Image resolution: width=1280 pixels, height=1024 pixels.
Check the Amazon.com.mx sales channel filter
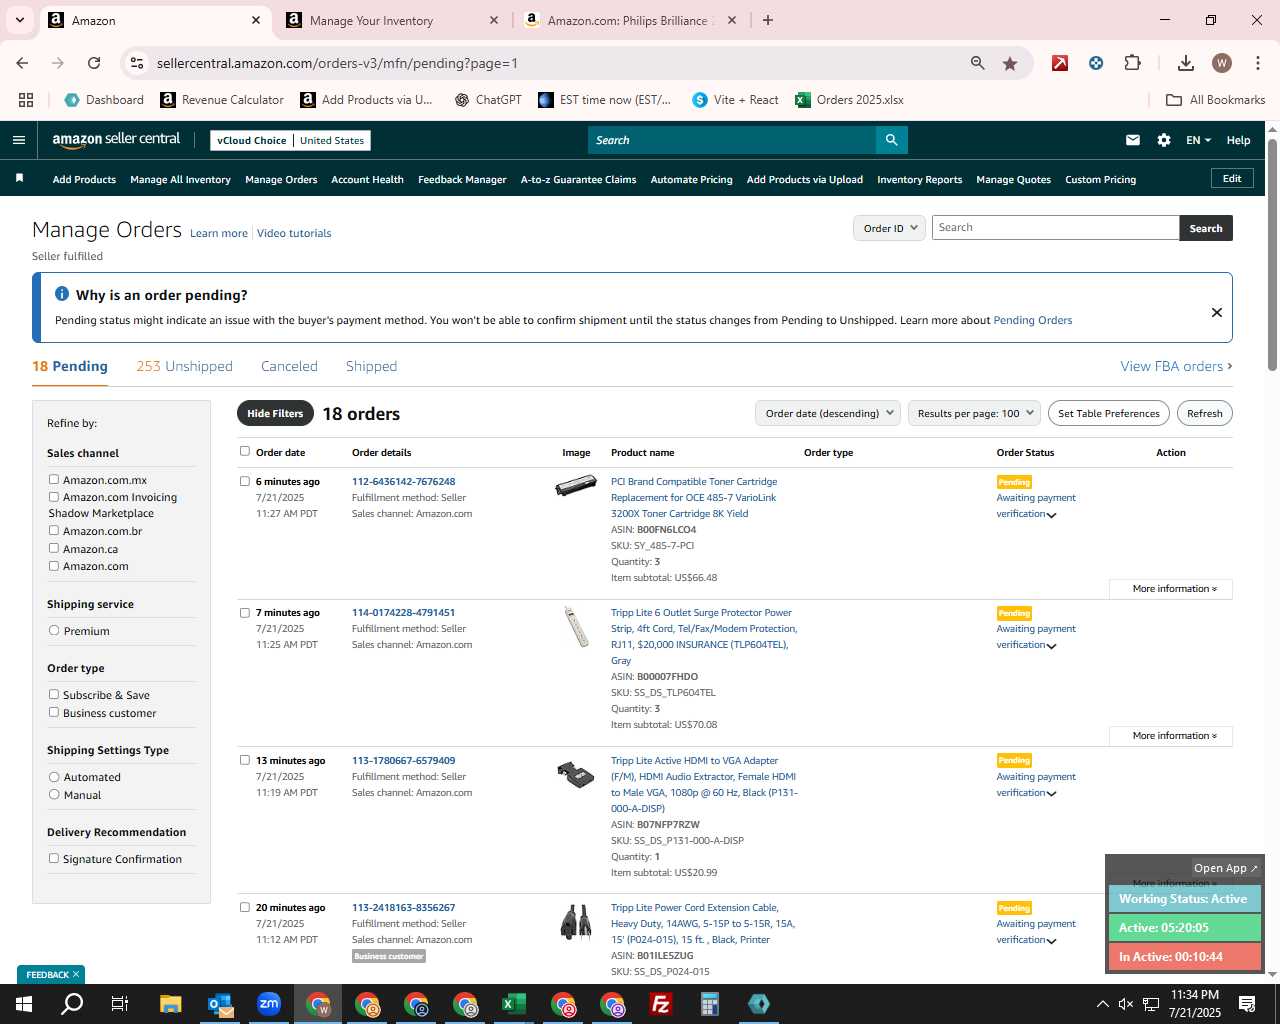[54, 480]
